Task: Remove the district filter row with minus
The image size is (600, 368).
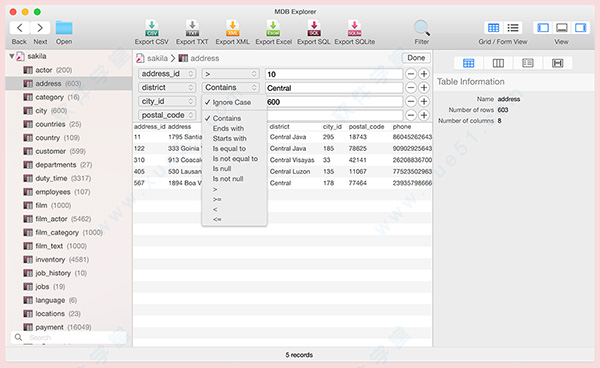Action: [x=411, y=88]
